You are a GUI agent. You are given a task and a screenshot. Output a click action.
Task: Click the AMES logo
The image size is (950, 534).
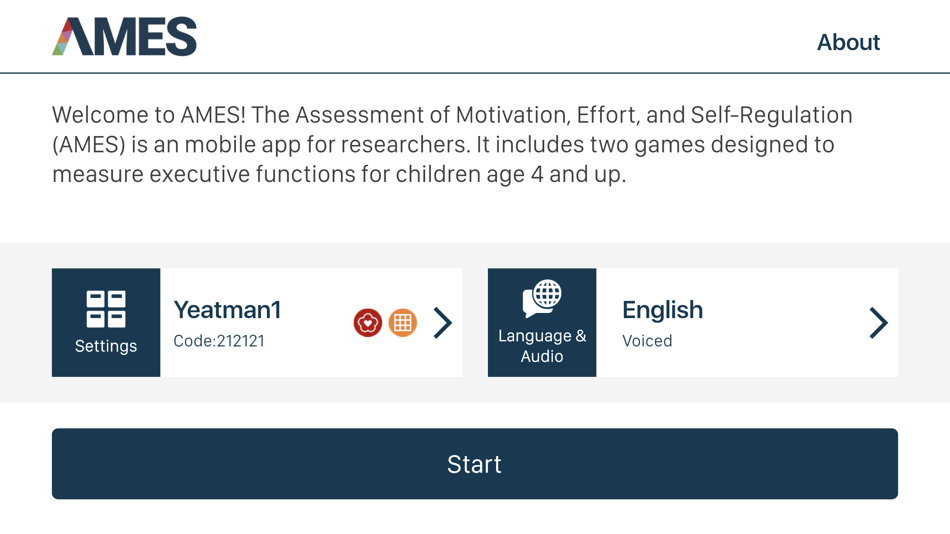click(x=124, y=38)
